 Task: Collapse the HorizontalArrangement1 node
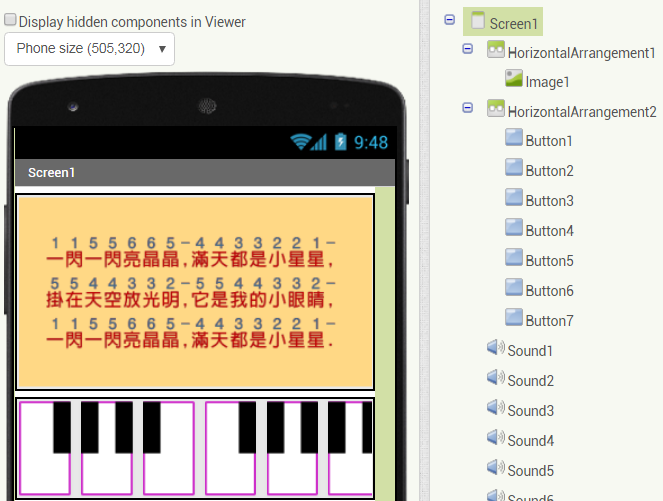pos(467,49)
